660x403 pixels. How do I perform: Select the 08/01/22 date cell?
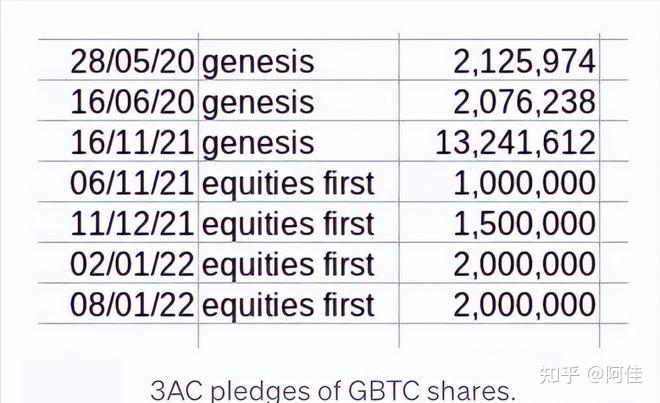pos(118,303)
